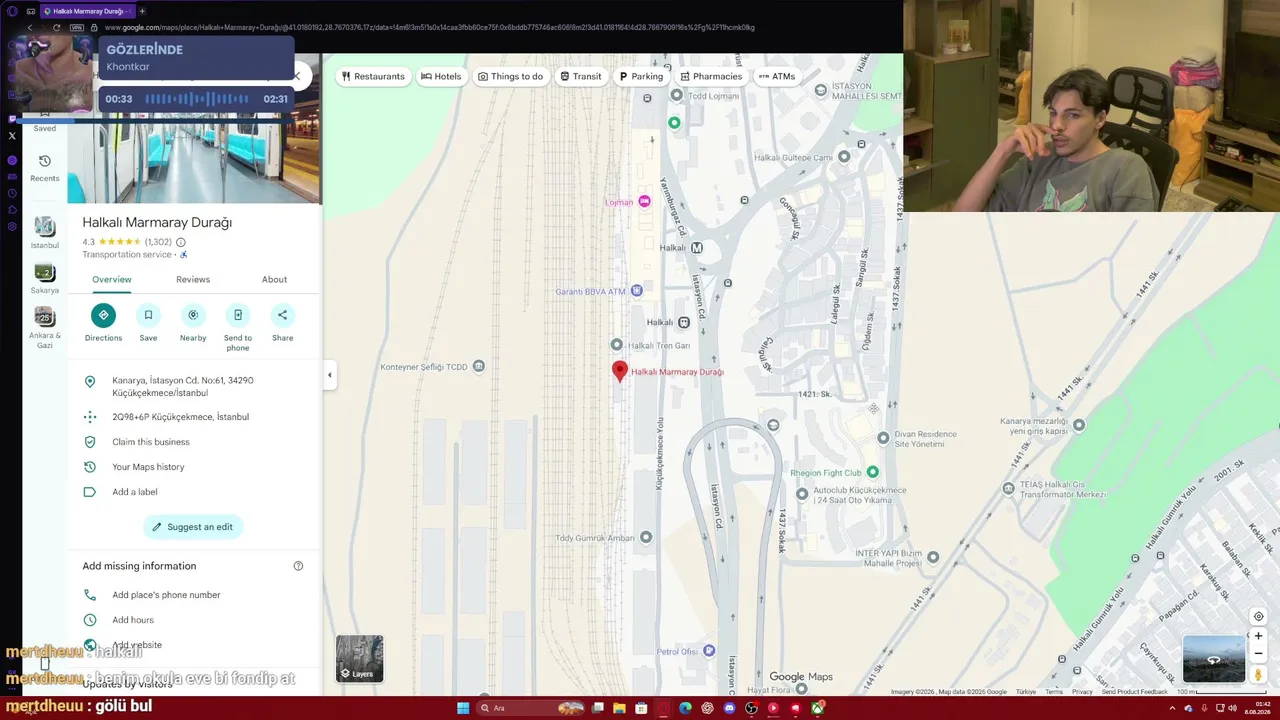Screen dimensions: 1280x720
Task: Collapse the side panel arrow
Action: tap(329, 375)
